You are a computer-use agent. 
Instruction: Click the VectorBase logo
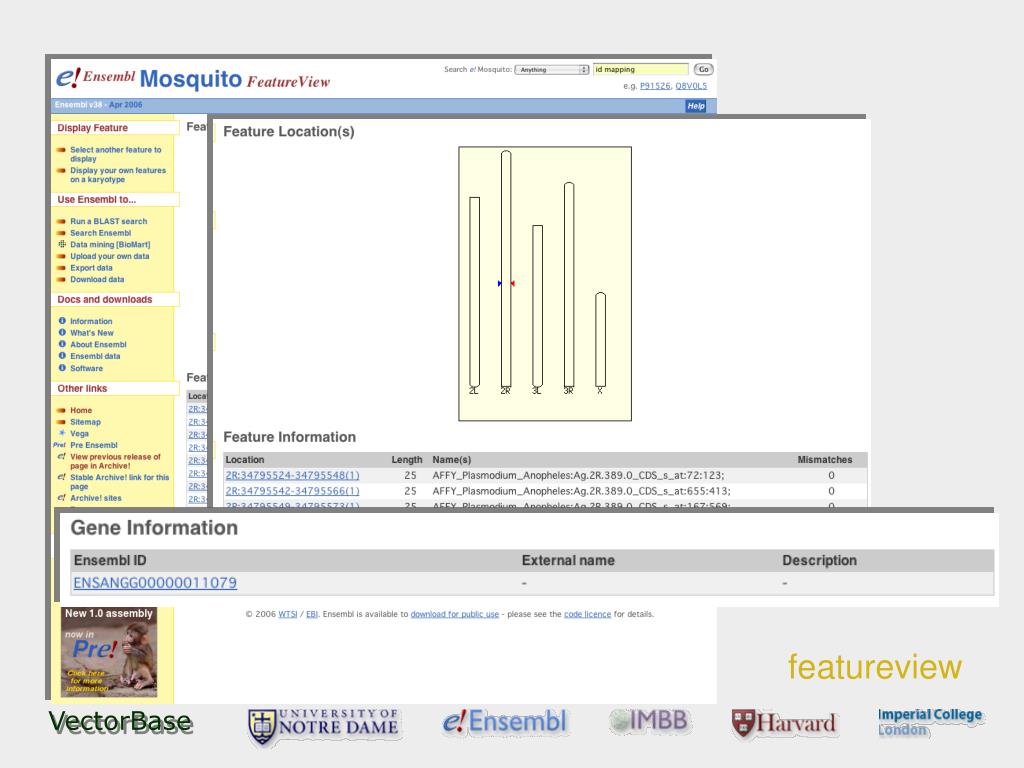click(x=121, y=724)
